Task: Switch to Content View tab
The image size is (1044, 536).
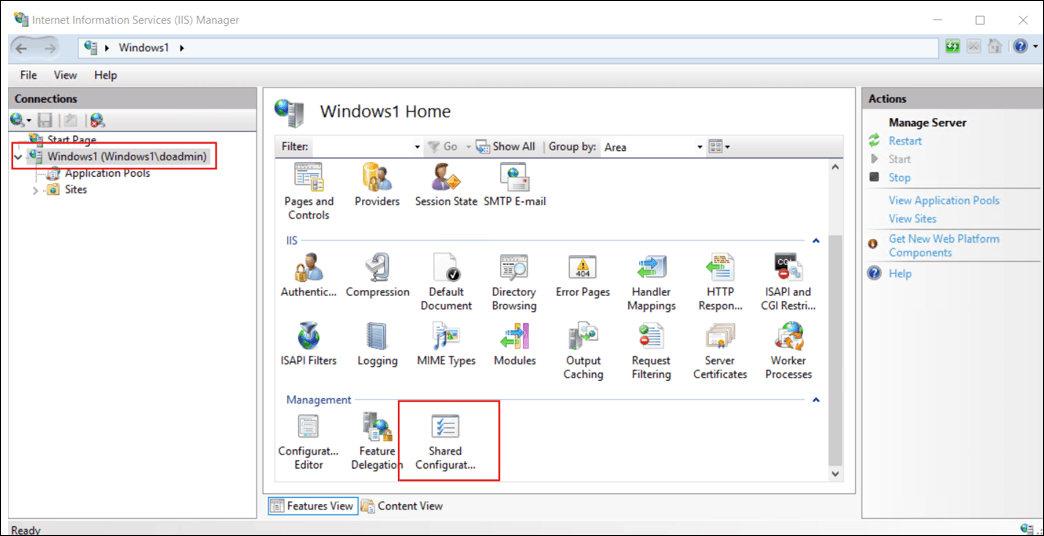Action: 402,506
